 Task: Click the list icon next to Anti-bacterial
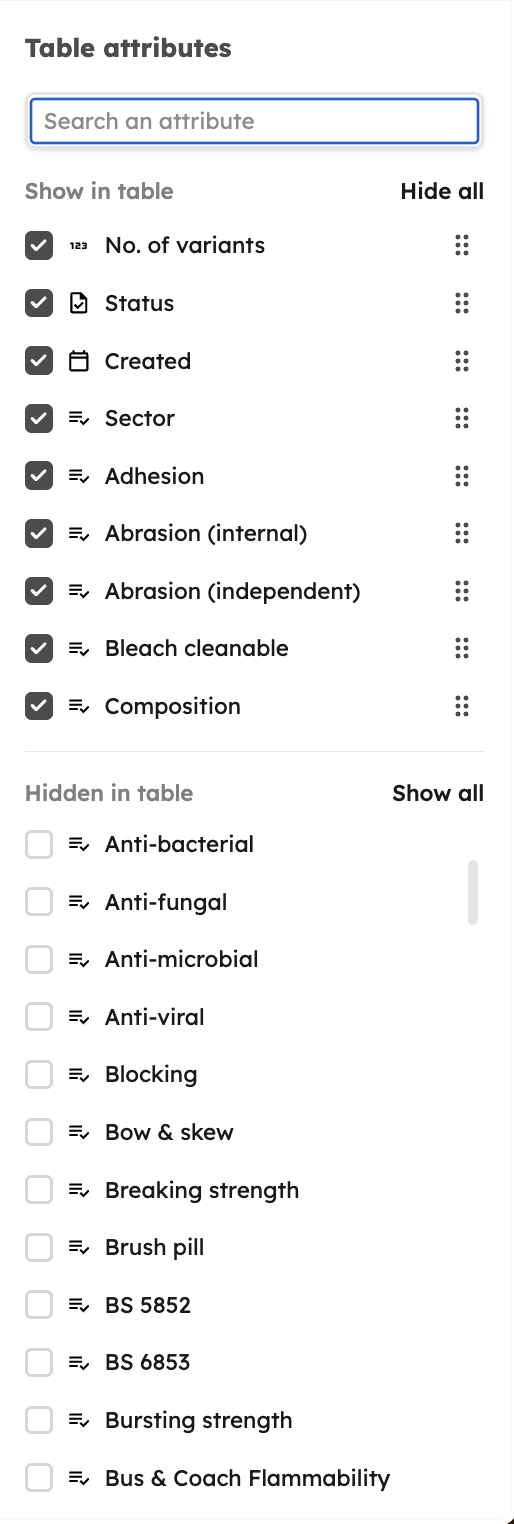pos(79,845)
